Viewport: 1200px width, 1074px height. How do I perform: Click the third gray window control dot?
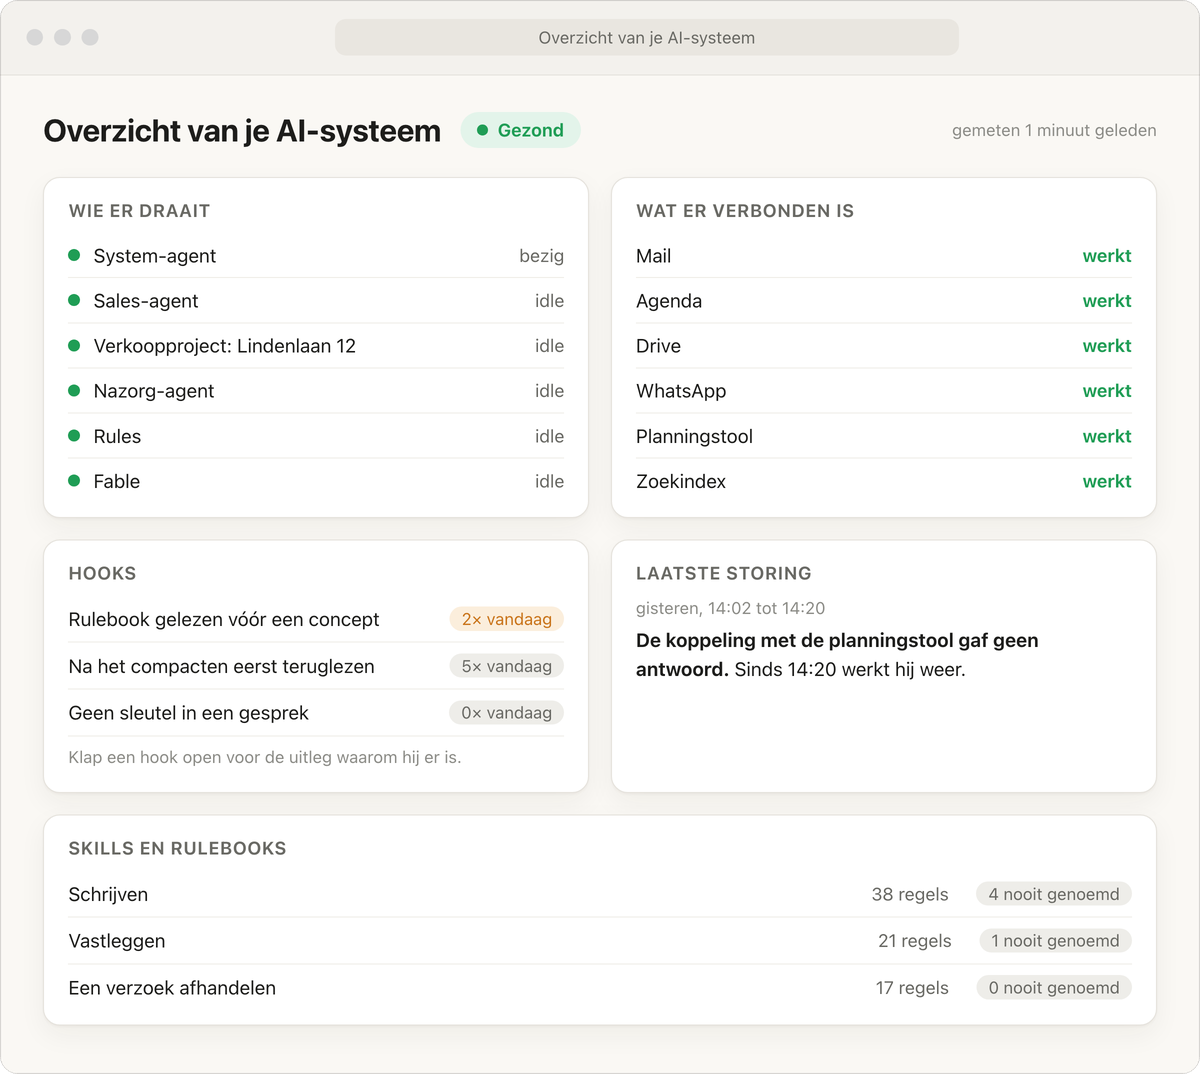tap(90, 37)
